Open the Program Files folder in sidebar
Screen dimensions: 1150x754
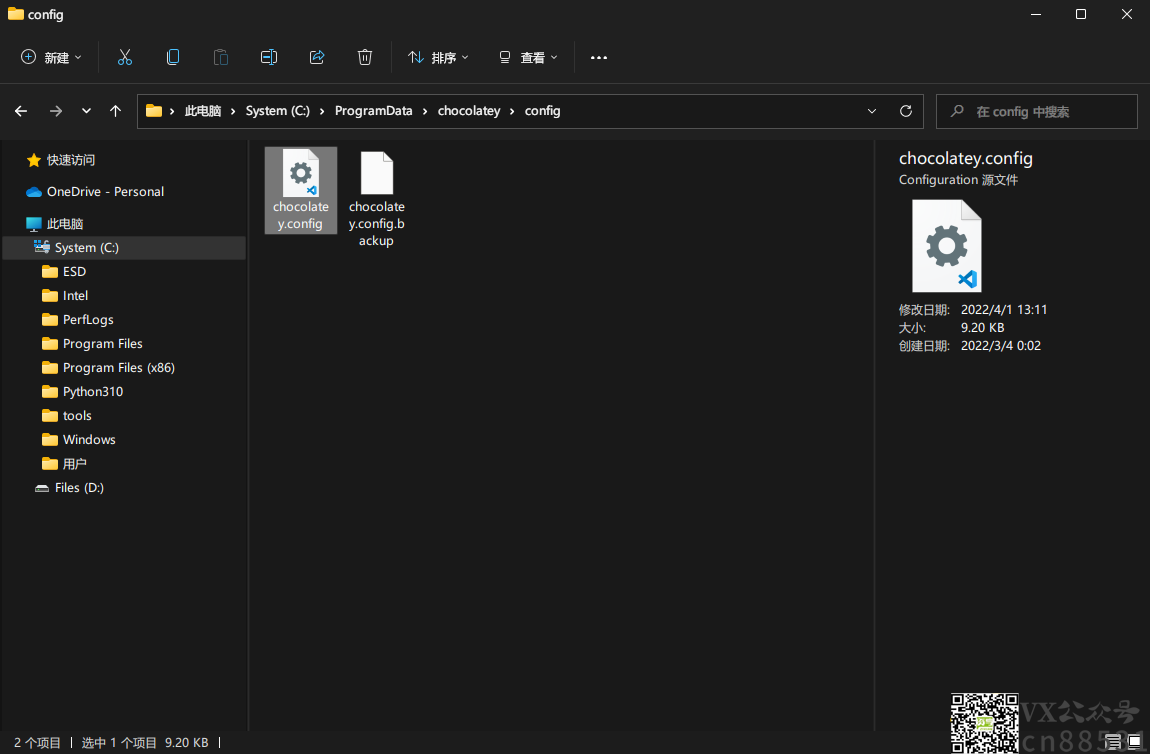(x=92, y=343)
